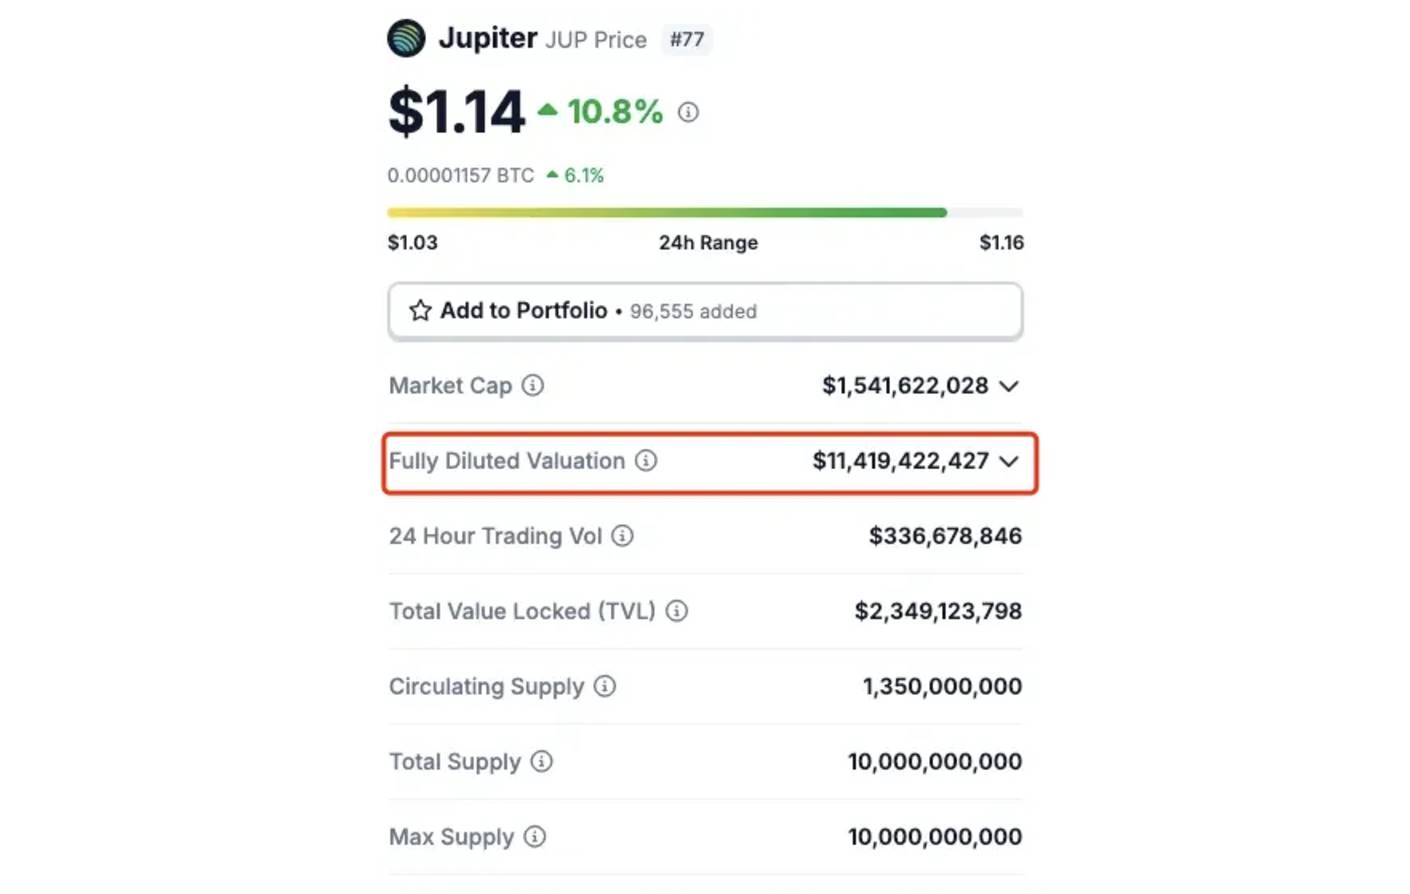Click the Circulating Supply info icon
The image size is (1410, 894).
click(x=605, y=686)
